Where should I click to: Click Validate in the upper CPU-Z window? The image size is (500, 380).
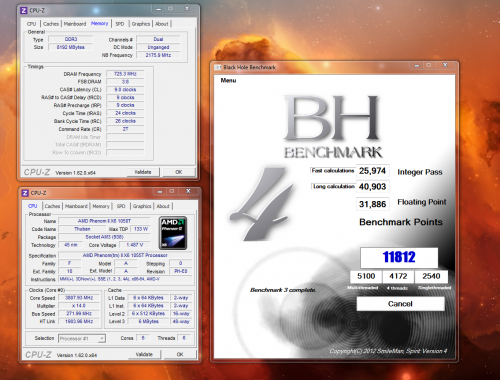[143, 172]
